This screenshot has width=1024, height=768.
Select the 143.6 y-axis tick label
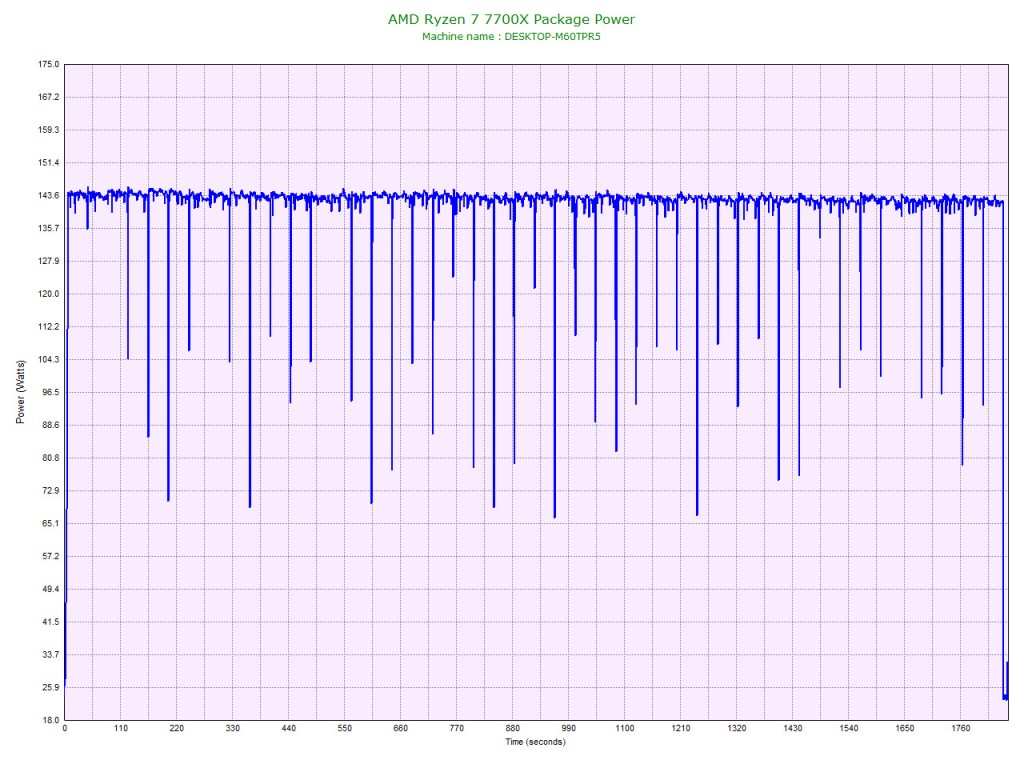48,195
